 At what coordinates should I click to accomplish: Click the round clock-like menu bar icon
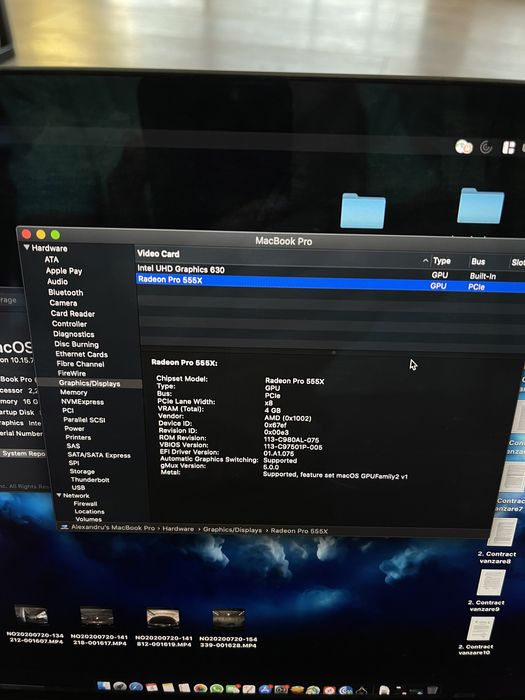pos(464,146)
